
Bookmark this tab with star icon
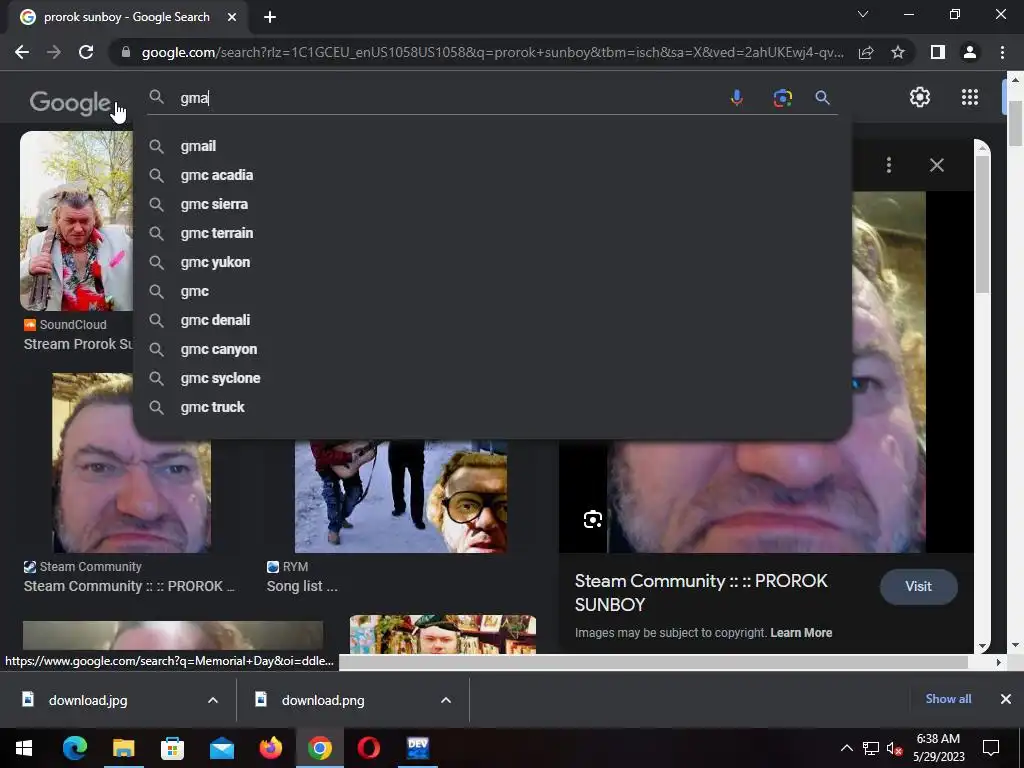pos(898,52)
